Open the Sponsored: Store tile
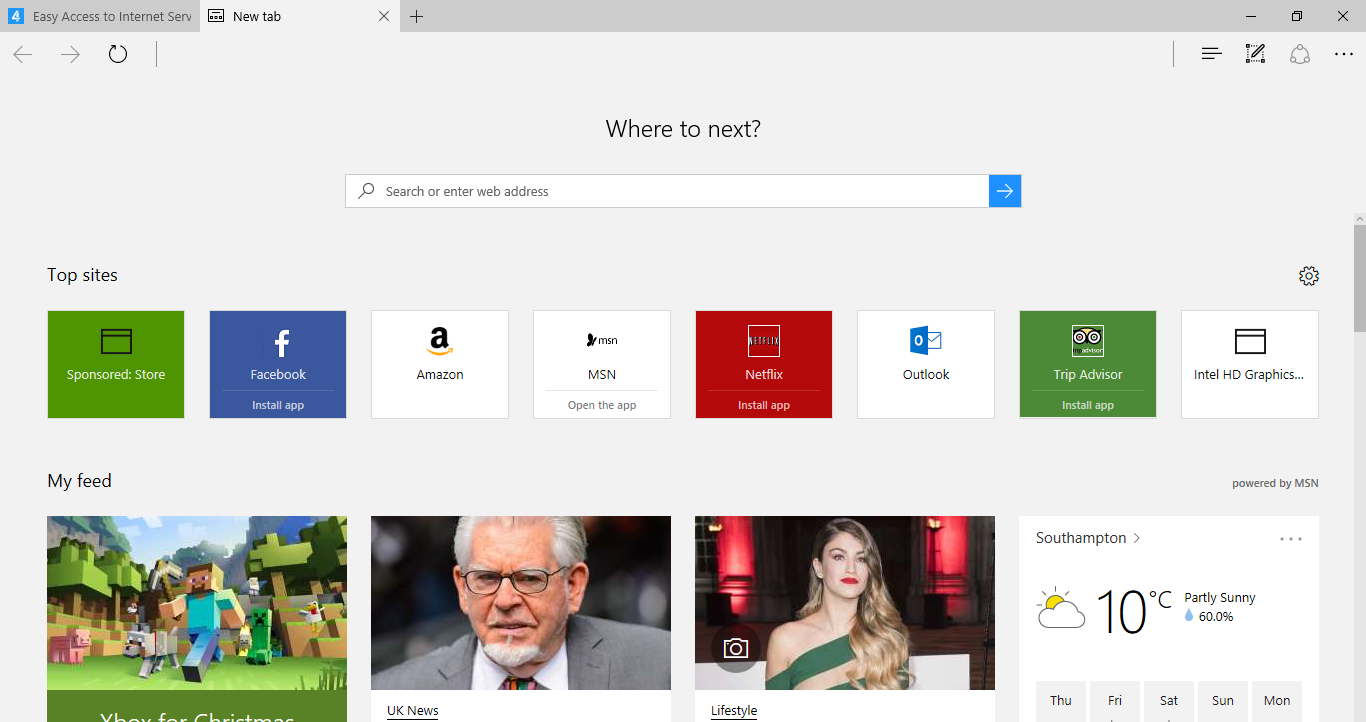1366x722 pixels. click(116, 364)
